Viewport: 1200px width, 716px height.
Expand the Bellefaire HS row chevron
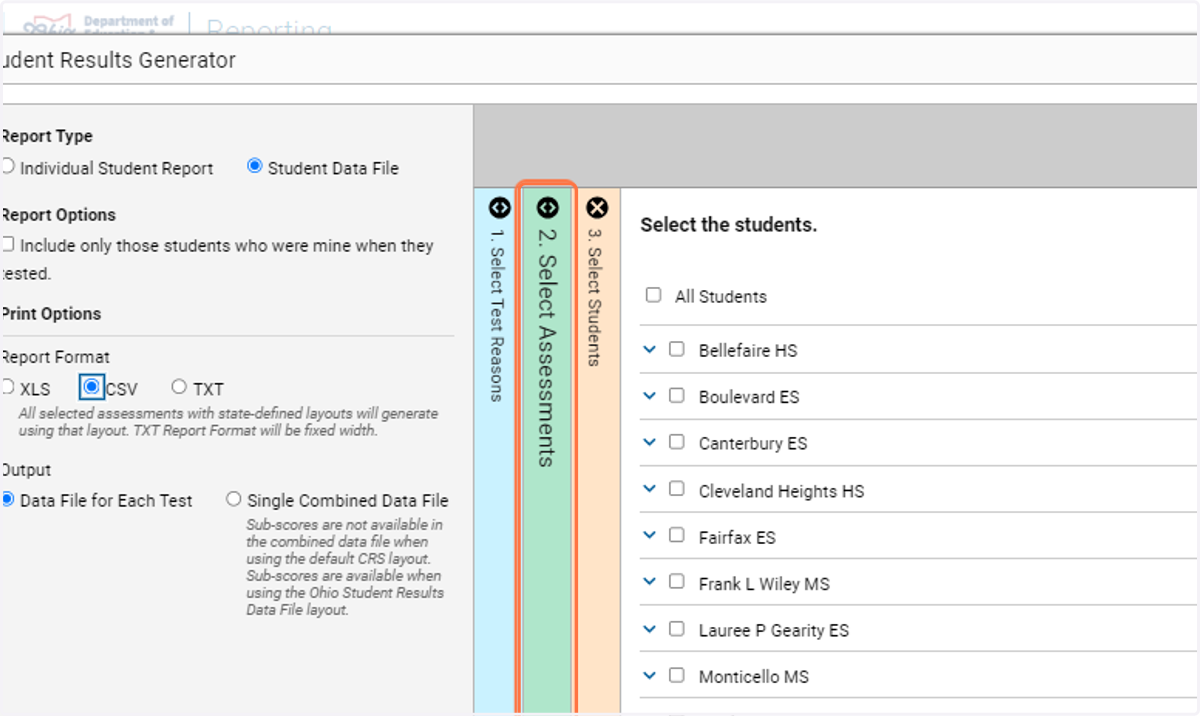point(649,350)
